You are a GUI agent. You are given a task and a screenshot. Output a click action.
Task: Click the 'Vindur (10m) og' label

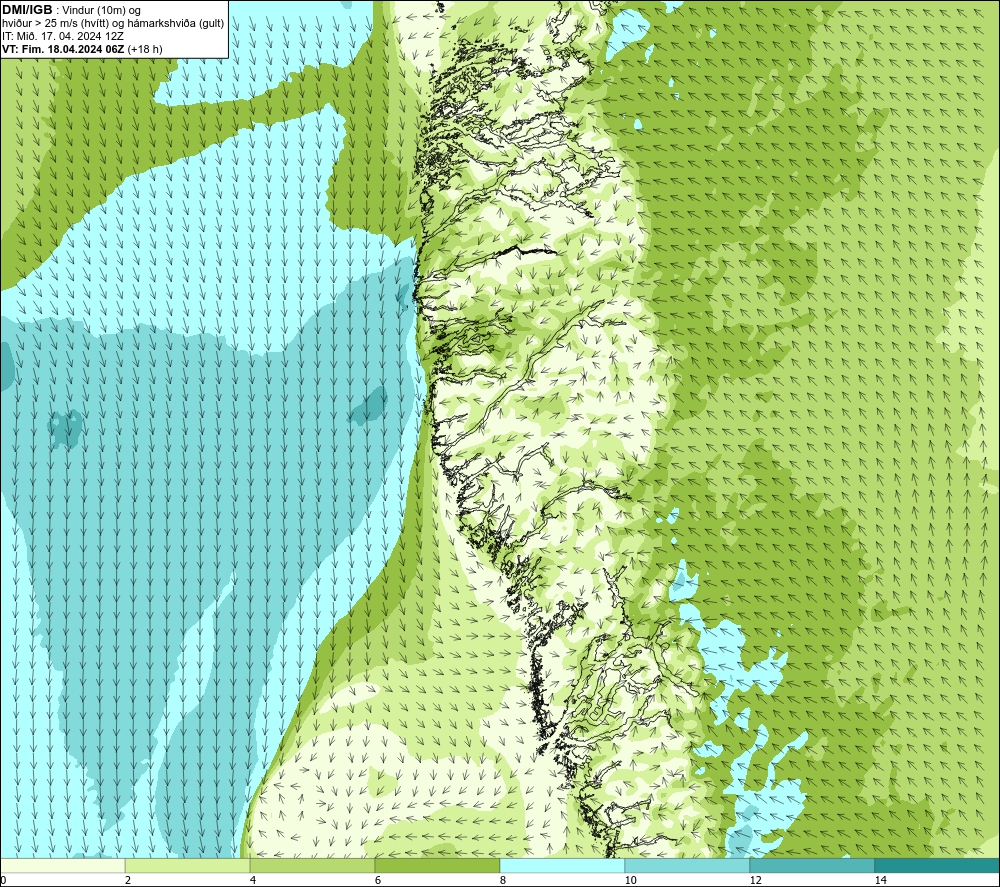click(x=101, y=10)
